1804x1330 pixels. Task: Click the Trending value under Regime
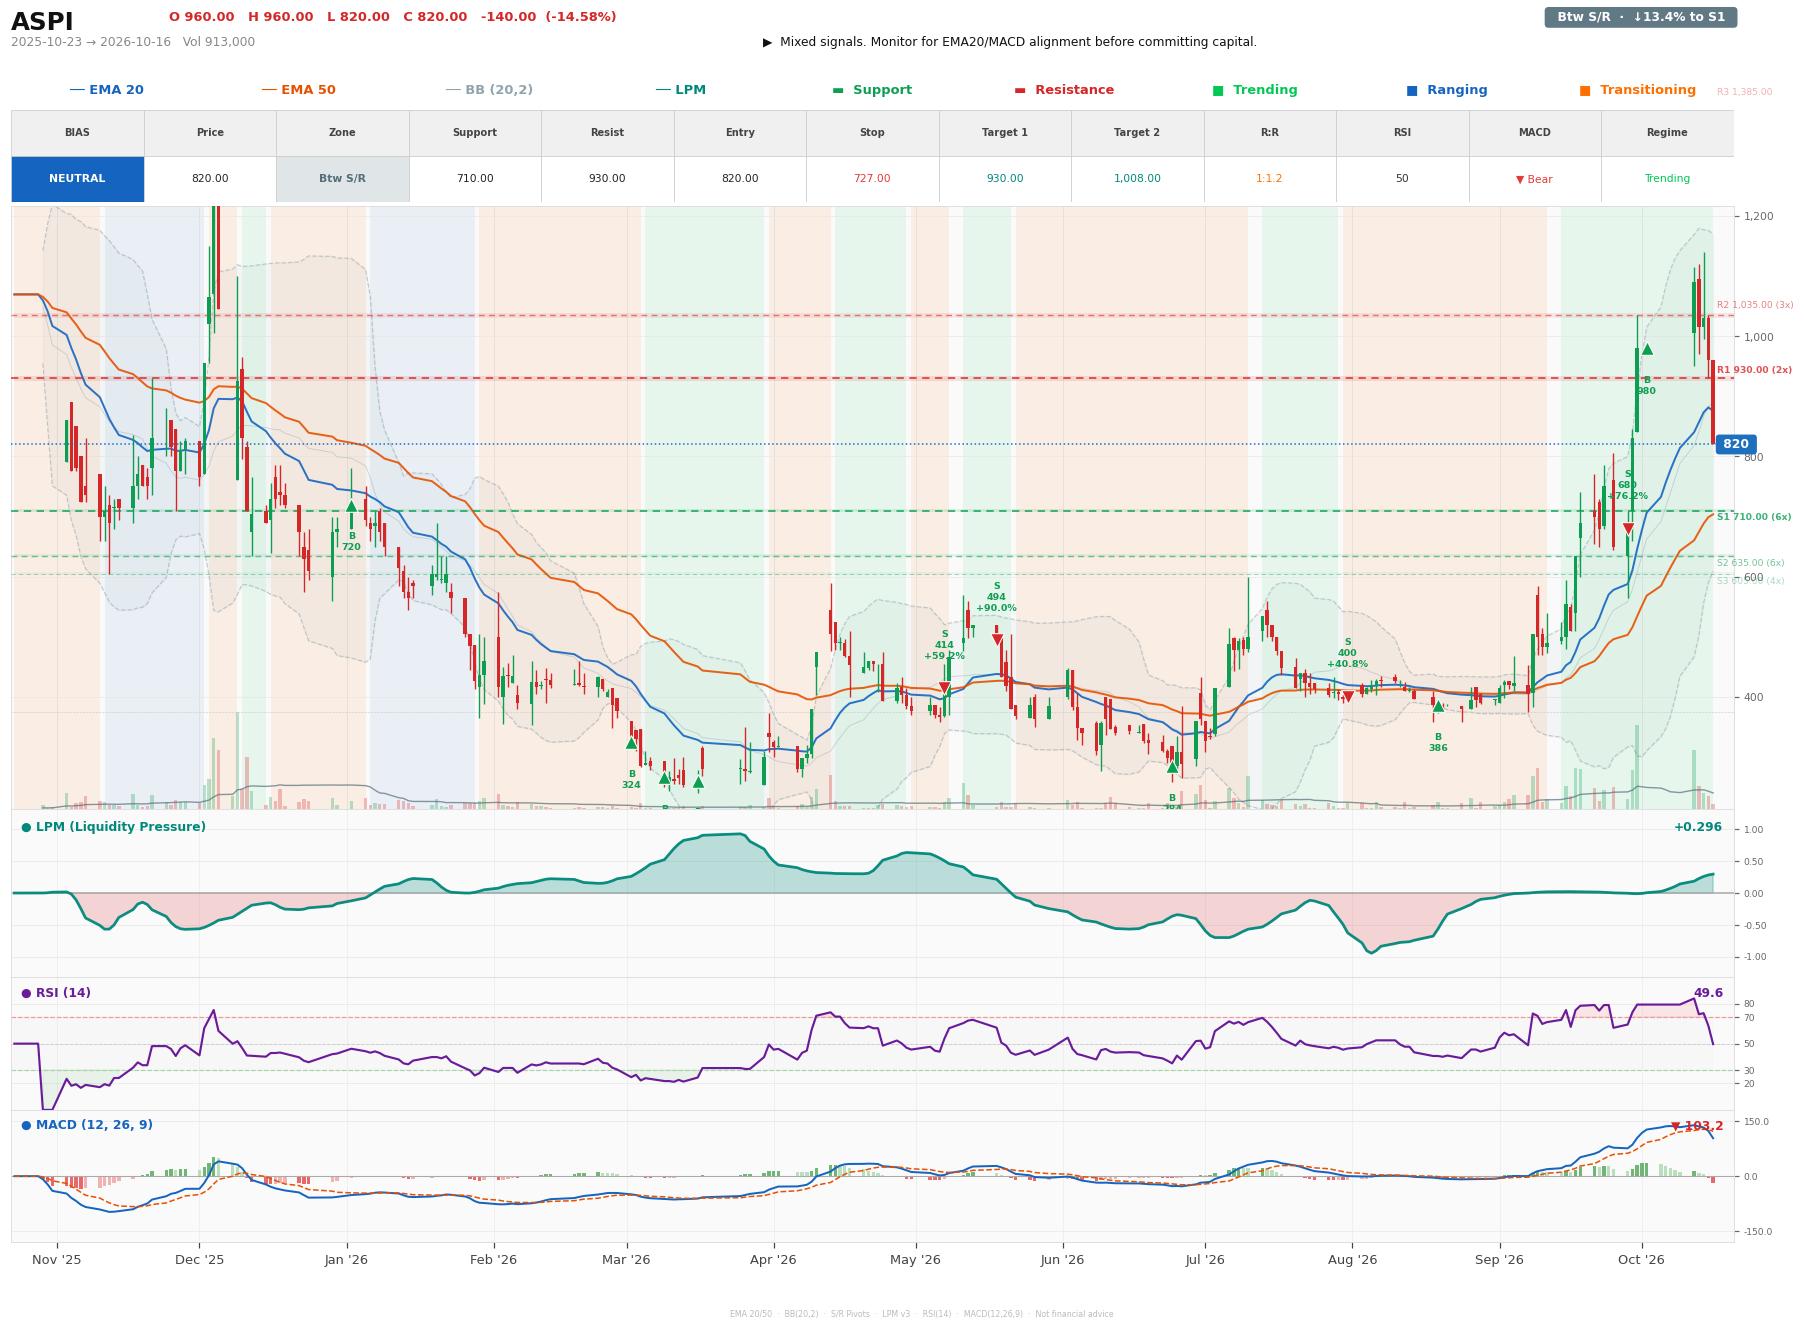[x=1667, y=179]
